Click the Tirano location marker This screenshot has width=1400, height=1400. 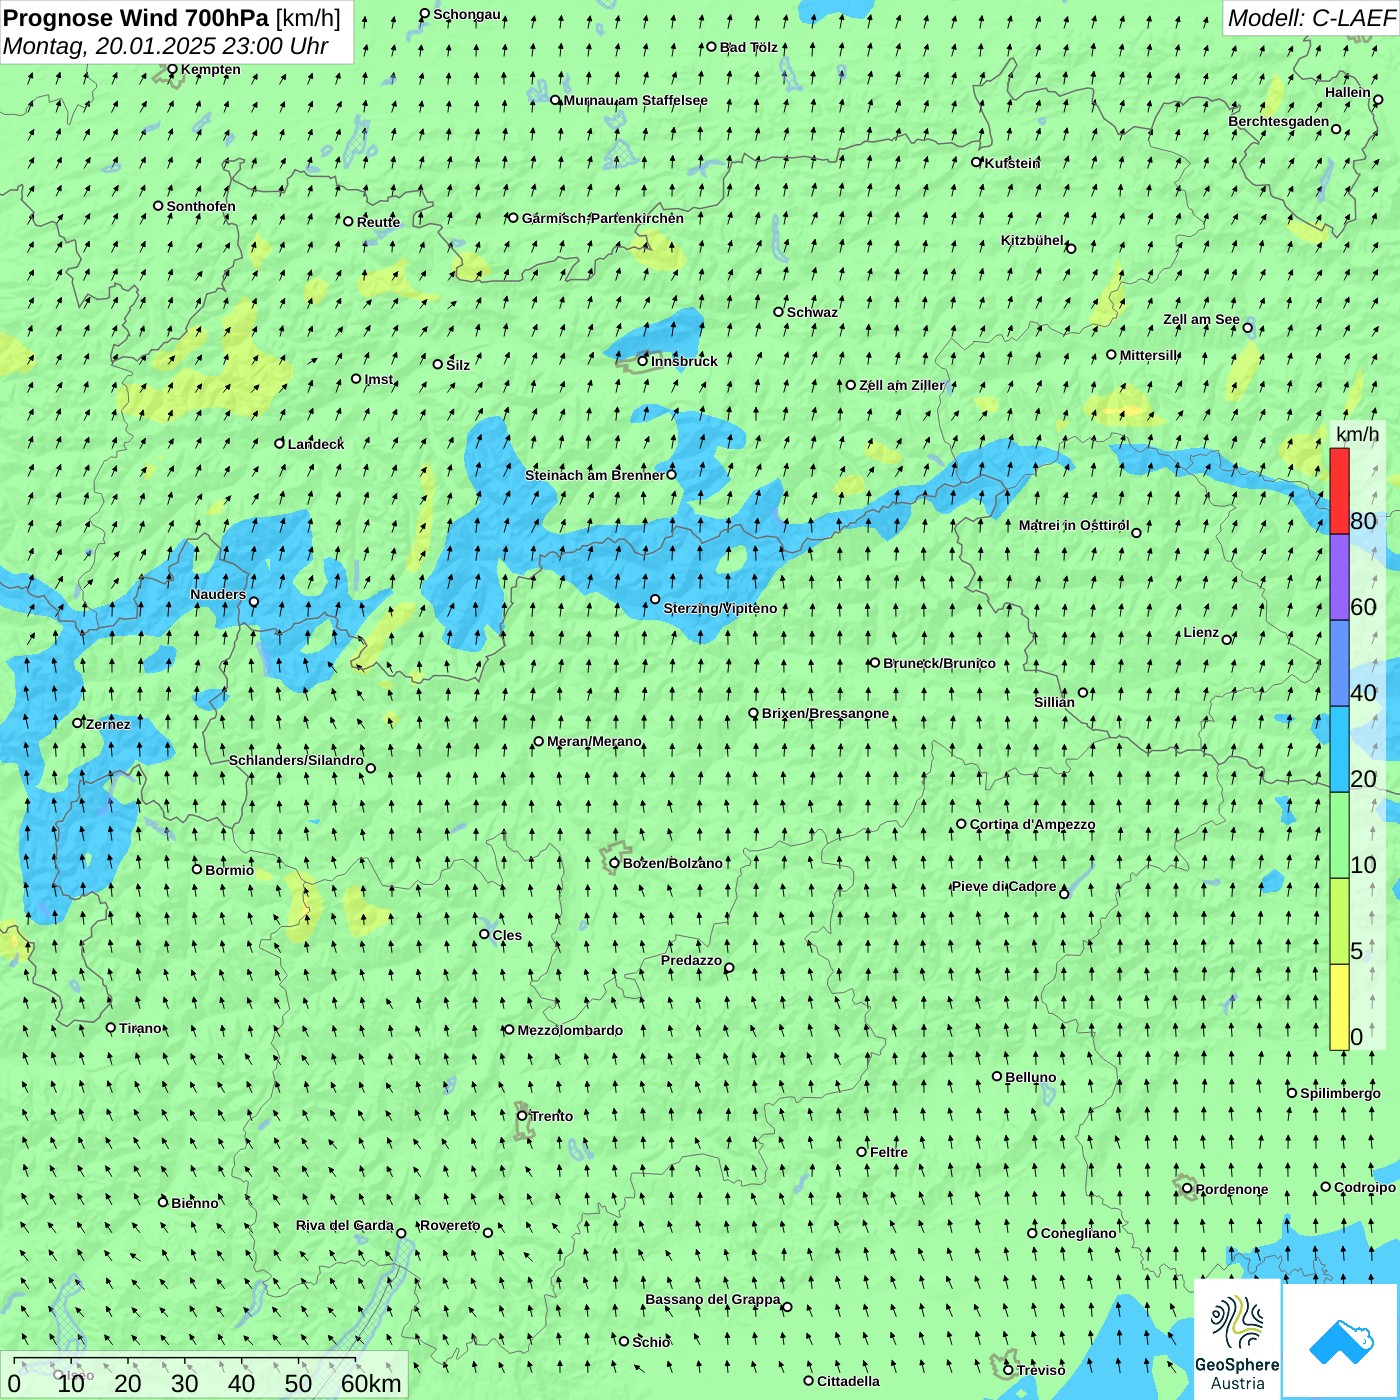[x=111, y=1027]
